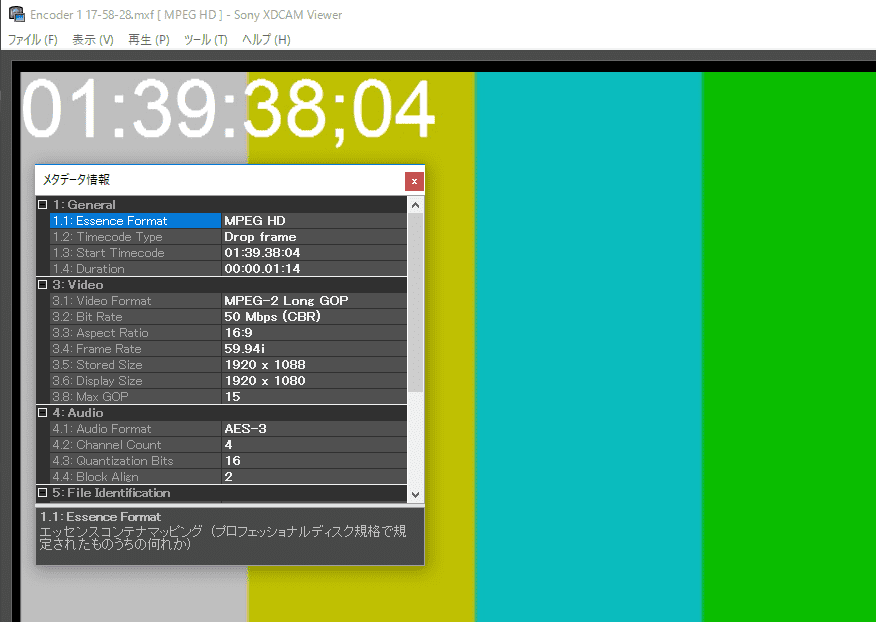Click the metadata list scroll up arrow
Image resolution: width=876 pixels, height=622 pixels.
(x=415, y=205)
